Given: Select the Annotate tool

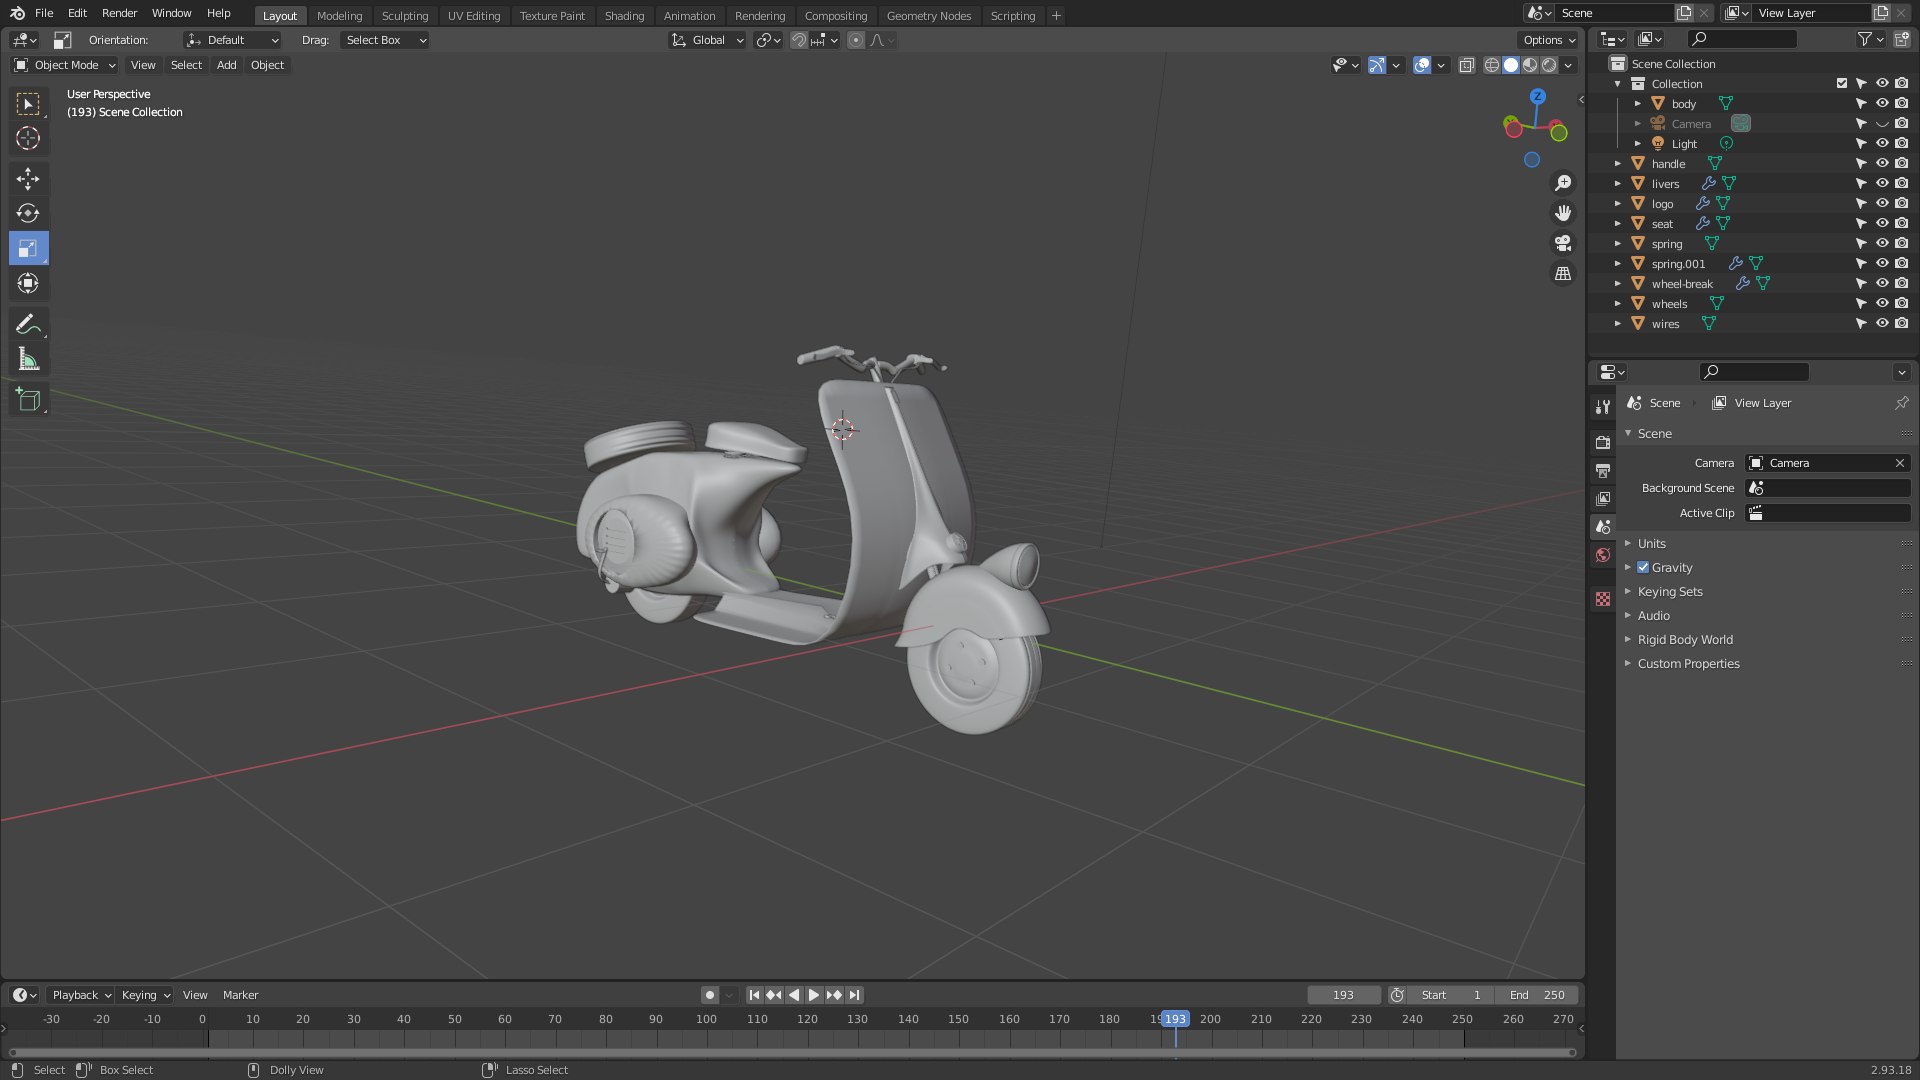Looking at the screenshot, I should (x=28, y=324).
